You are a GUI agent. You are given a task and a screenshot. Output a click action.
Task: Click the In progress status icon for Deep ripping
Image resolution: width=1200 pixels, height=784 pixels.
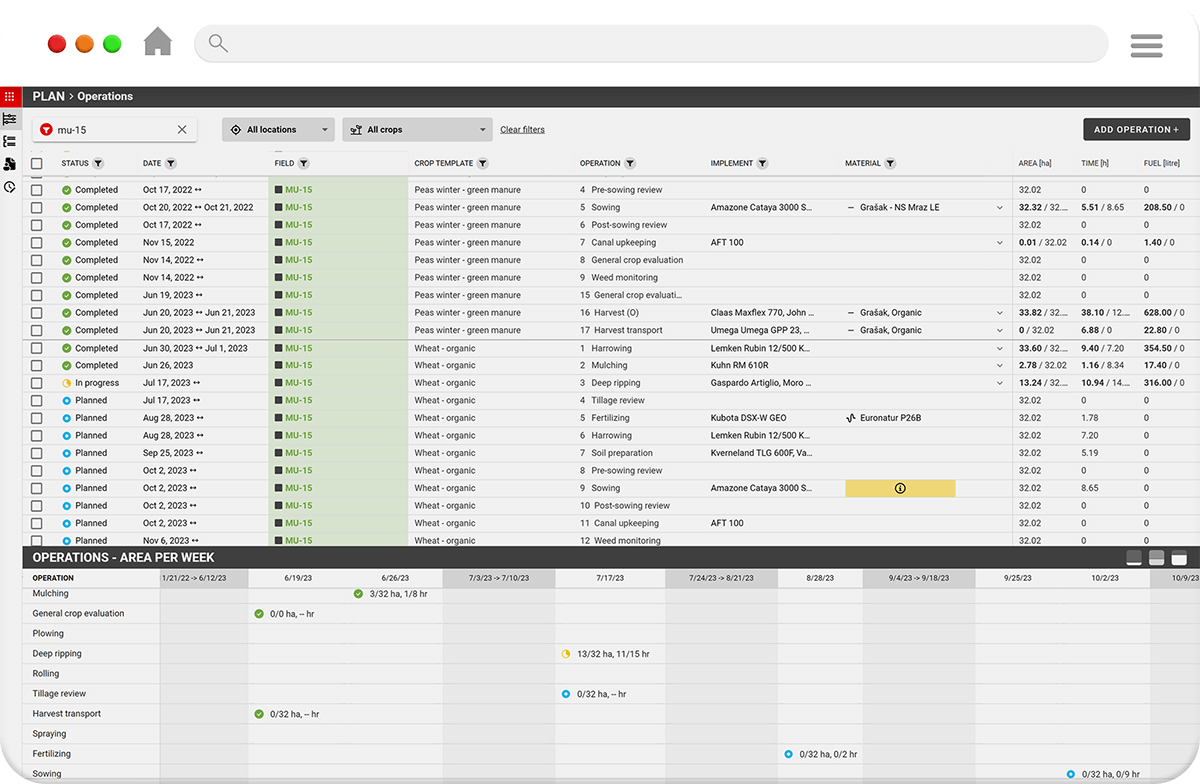point(66,383)
